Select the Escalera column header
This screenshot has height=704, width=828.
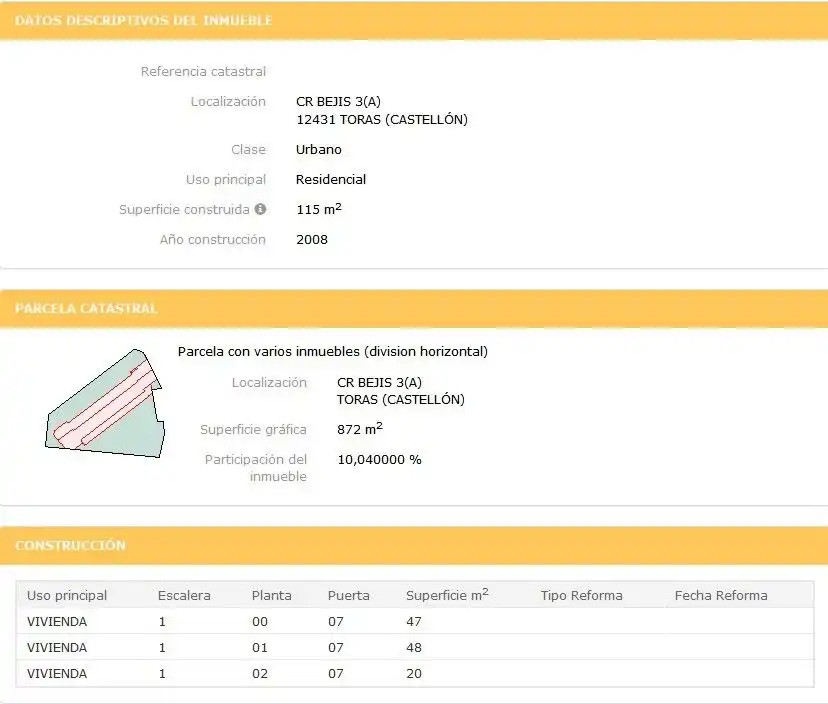[x=184, y=595]
